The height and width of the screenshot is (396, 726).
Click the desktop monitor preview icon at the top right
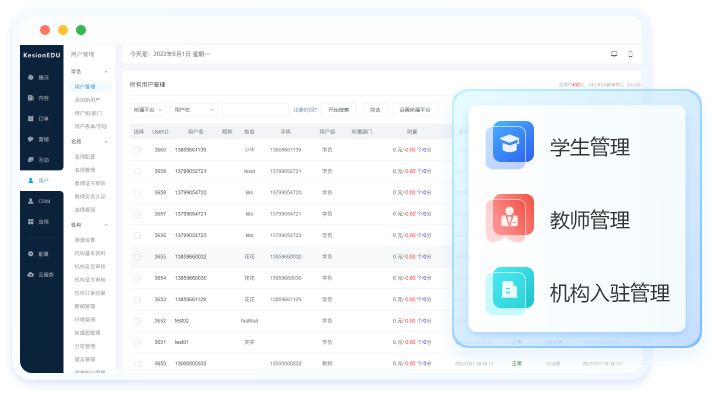click(614, 54)
